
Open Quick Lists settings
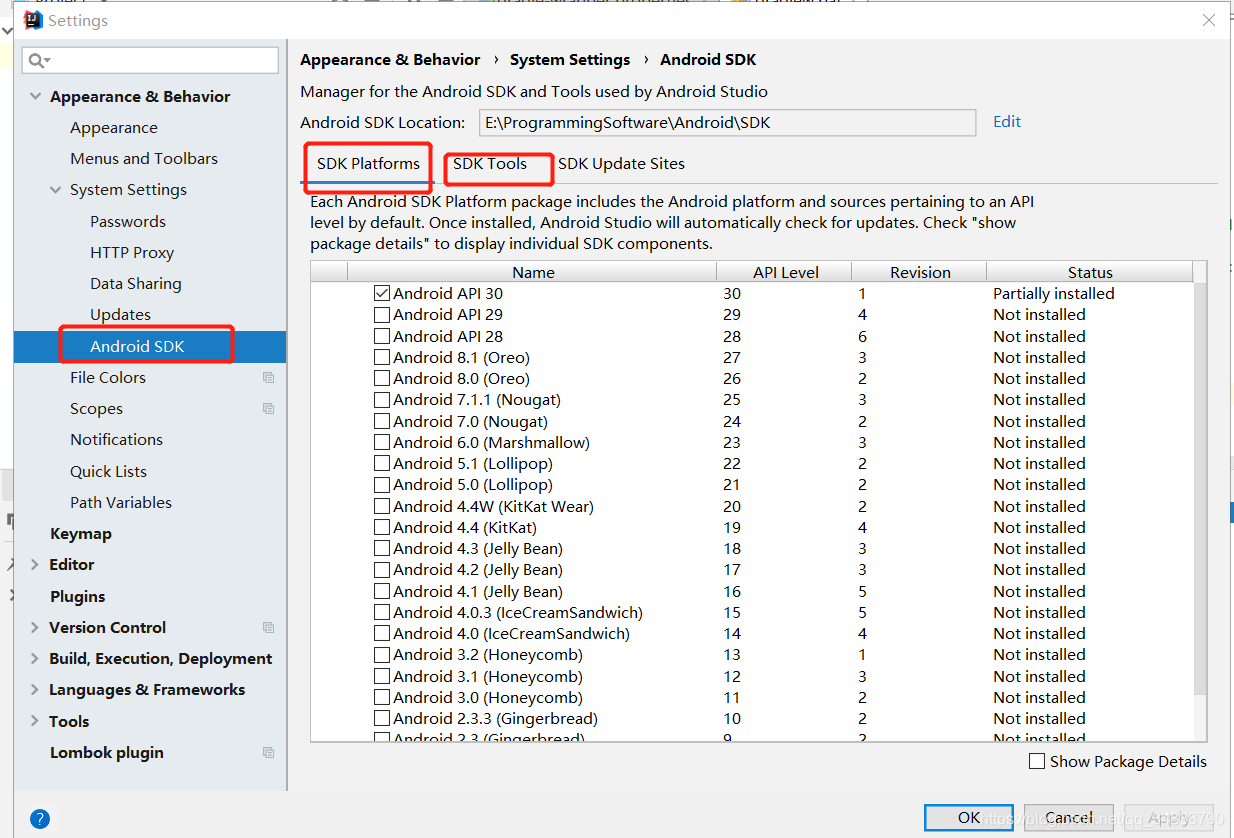[108, 471]
